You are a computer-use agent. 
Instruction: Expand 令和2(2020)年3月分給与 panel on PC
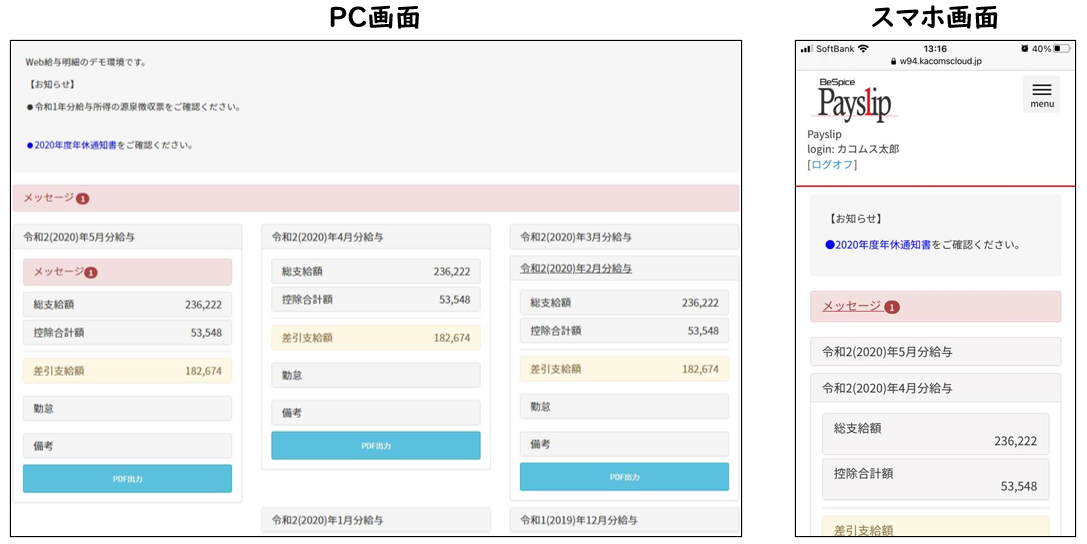click(x=624, y=237)
